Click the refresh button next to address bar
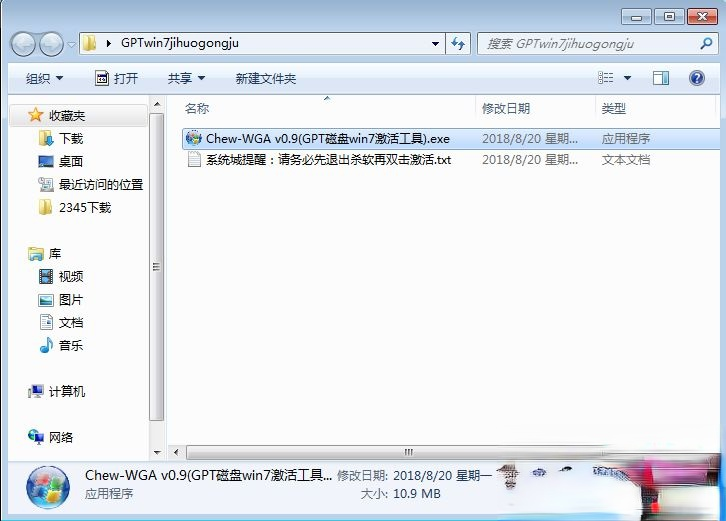 click(x=458, y=44)
